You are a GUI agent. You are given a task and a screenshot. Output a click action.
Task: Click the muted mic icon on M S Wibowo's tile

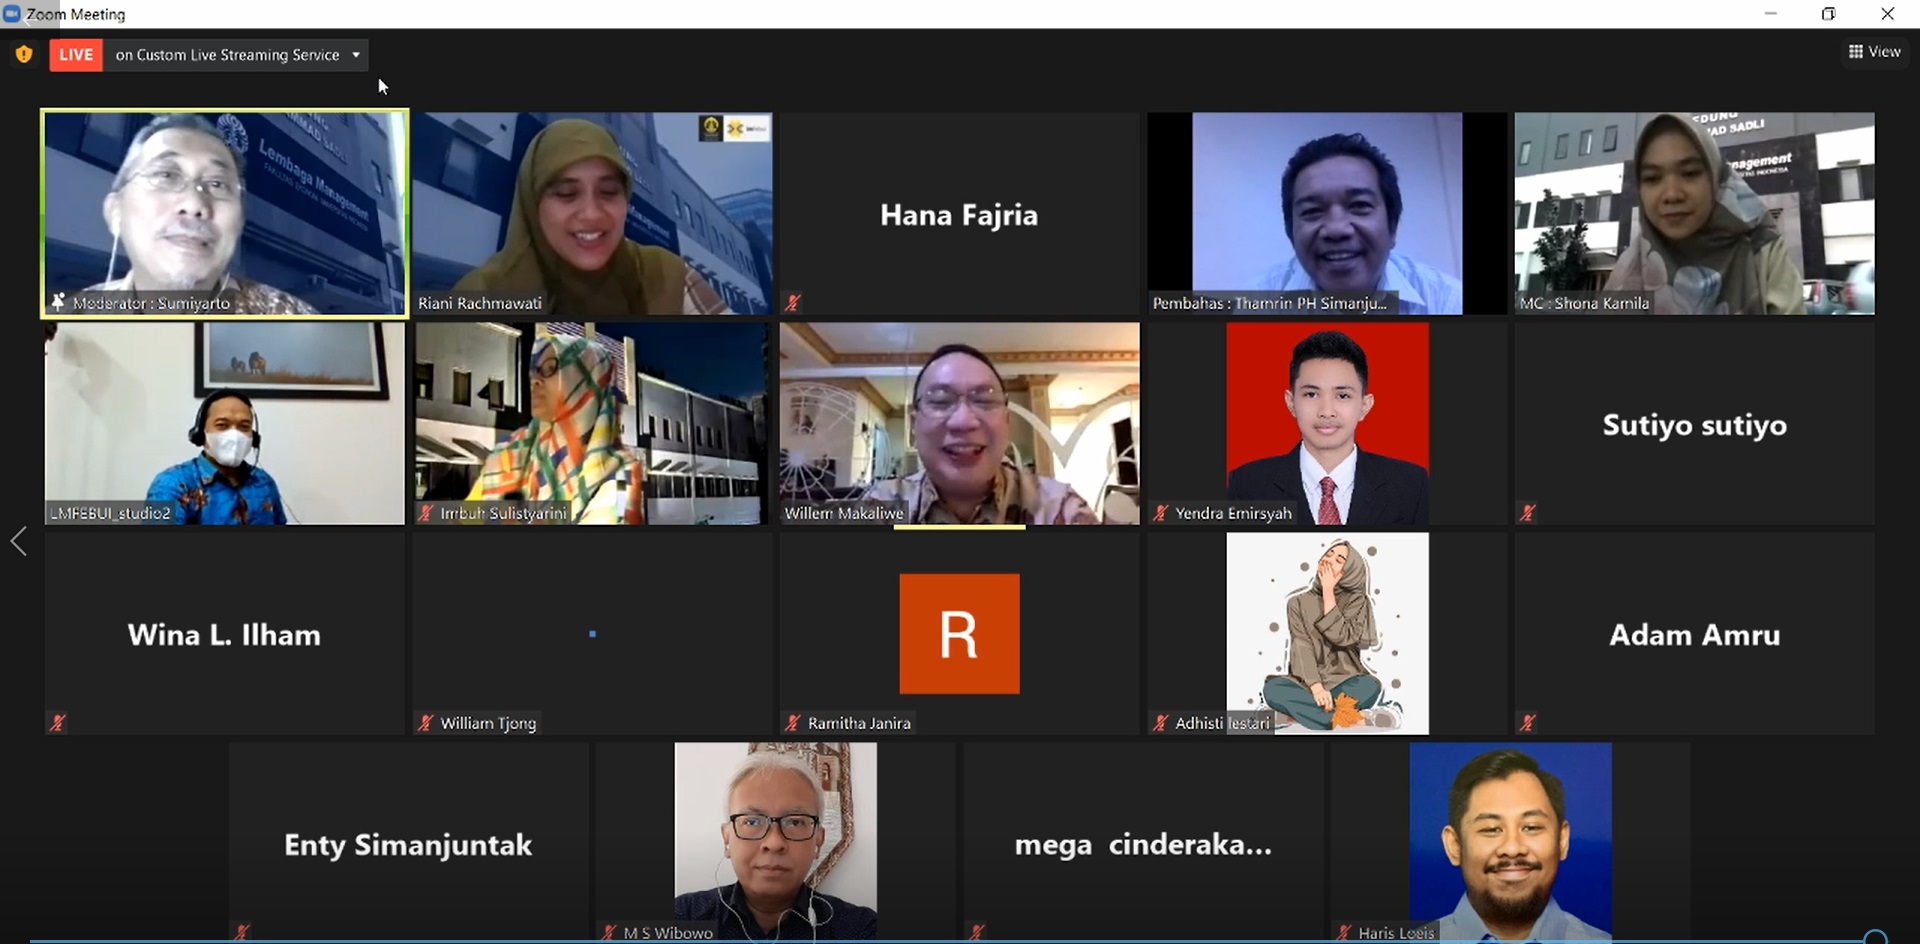pos(609,931)
